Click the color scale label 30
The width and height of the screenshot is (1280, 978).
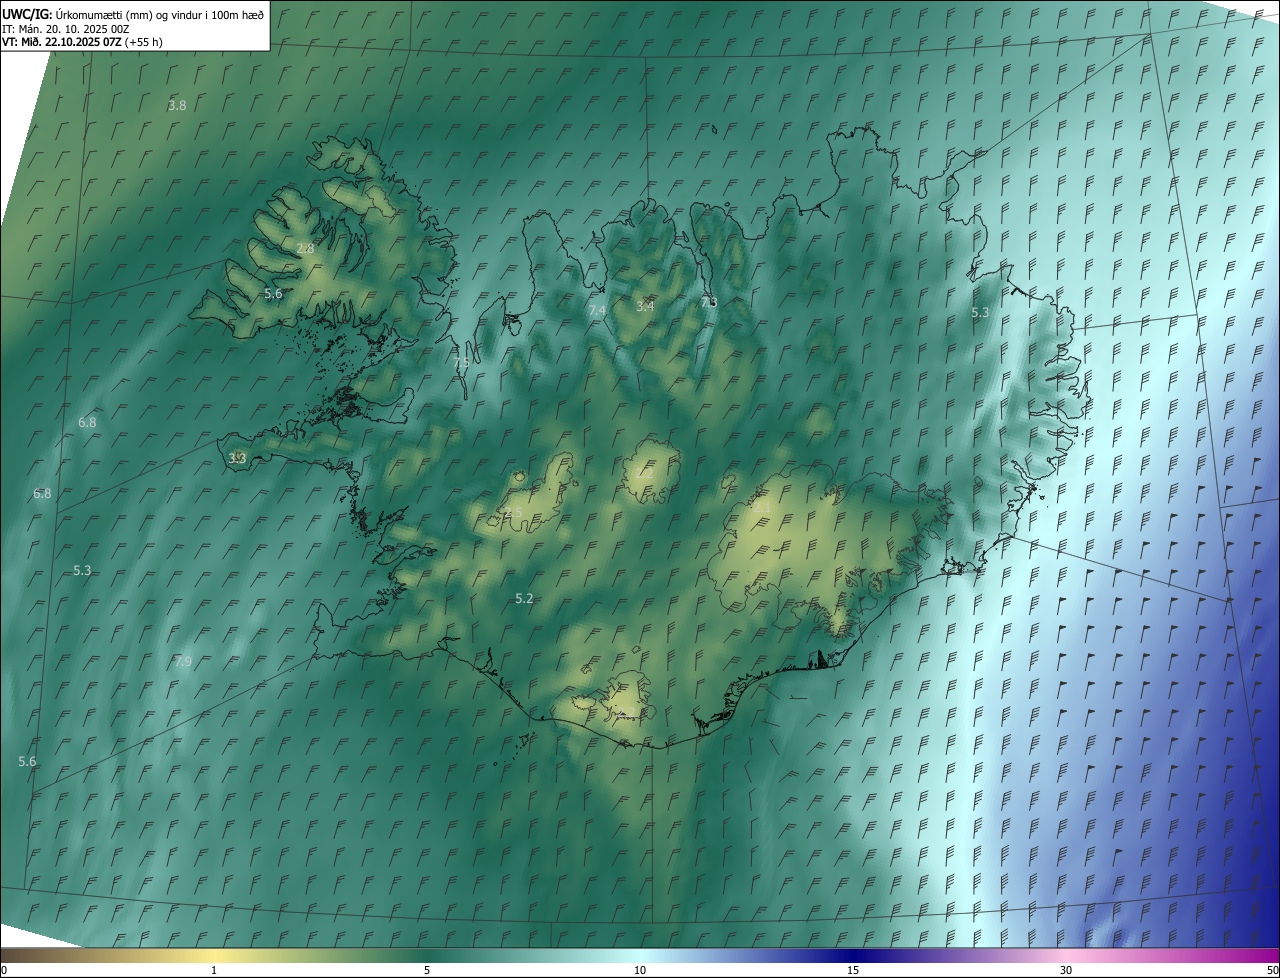(x=1066, y=971)
